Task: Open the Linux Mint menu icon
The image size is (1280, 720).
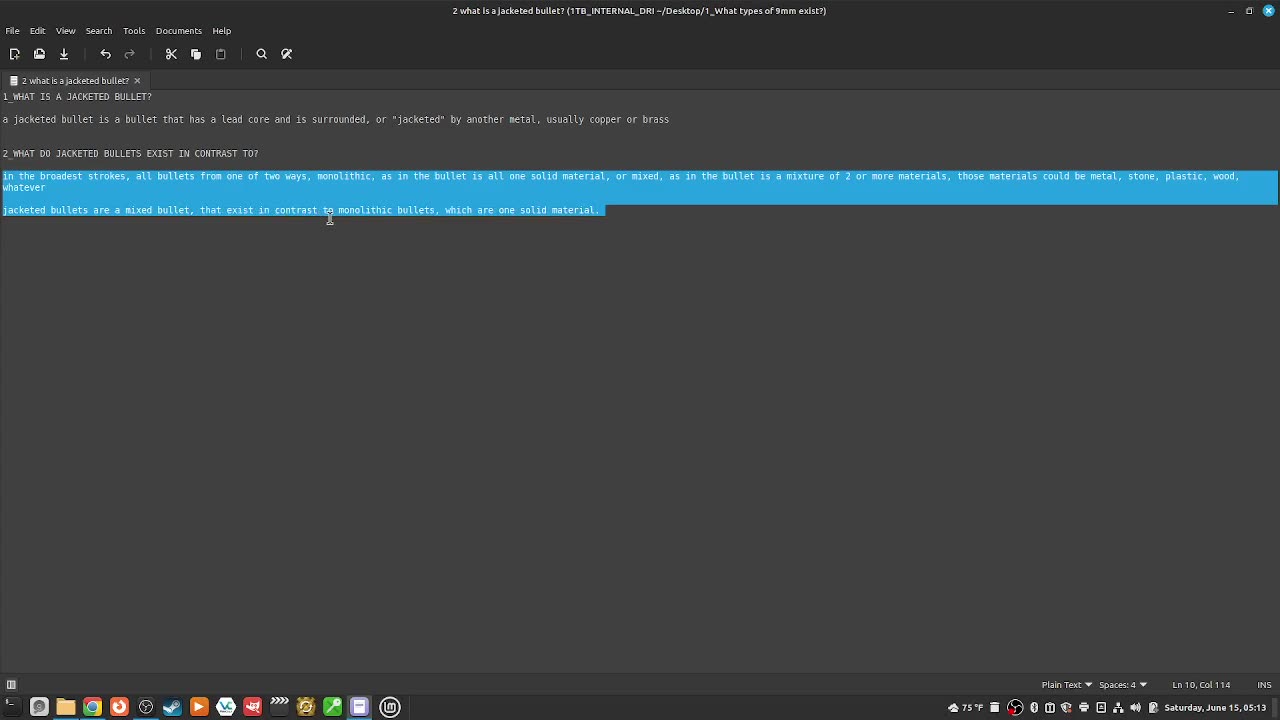Action: click(x=390, y=707)
